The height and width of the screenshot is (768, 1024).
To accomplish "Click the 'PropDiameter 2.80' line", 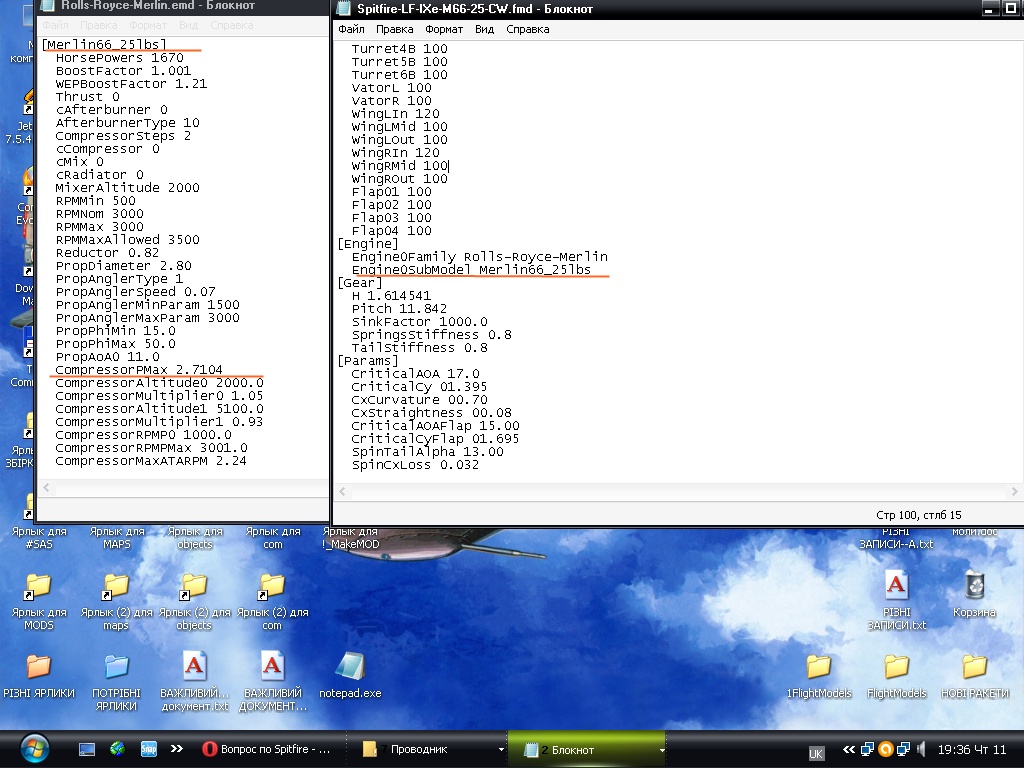I will click(123, 266).
